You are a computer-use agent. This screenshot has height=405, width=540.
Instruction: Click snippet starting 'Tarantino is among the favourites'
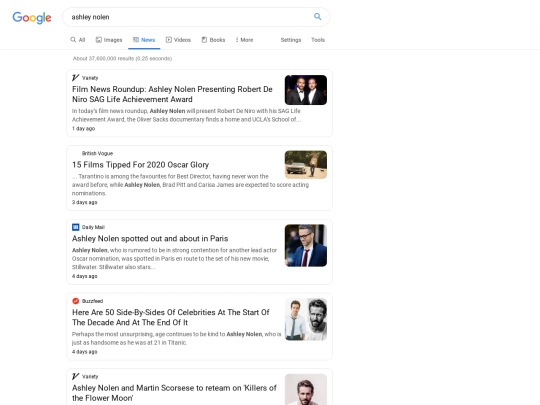click(190, 185)
